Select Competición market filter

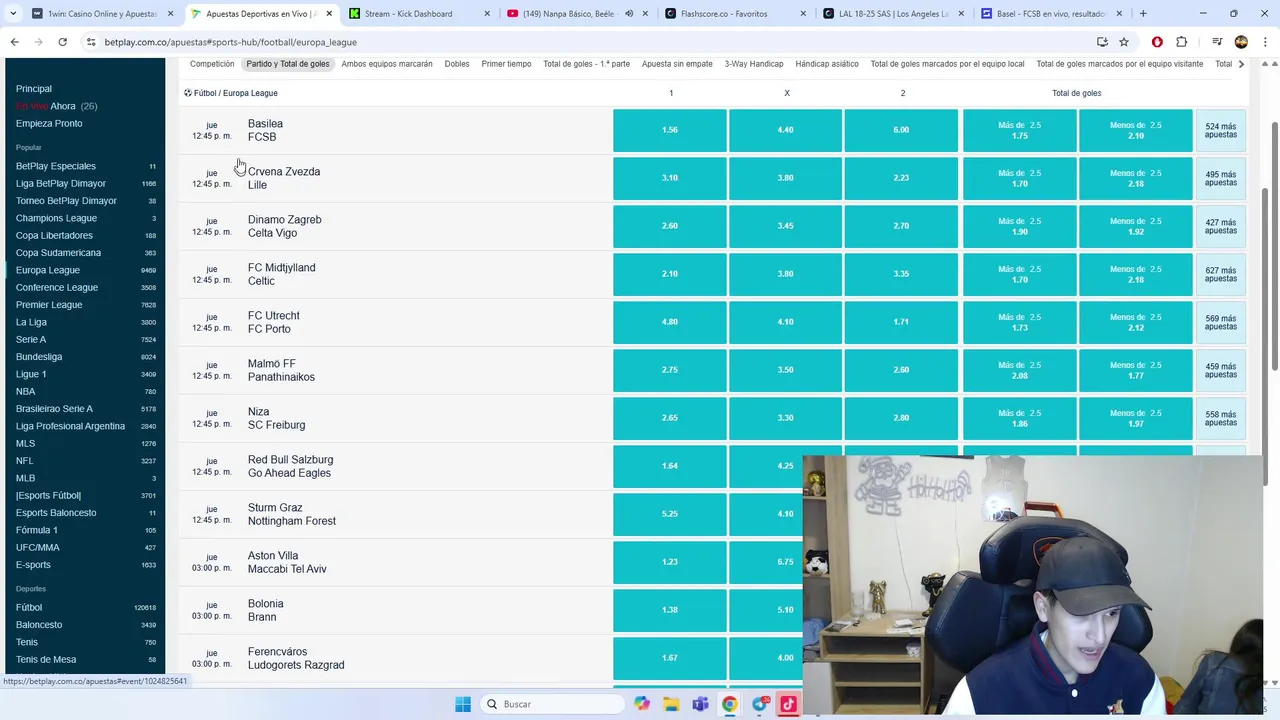click(212, 64)
